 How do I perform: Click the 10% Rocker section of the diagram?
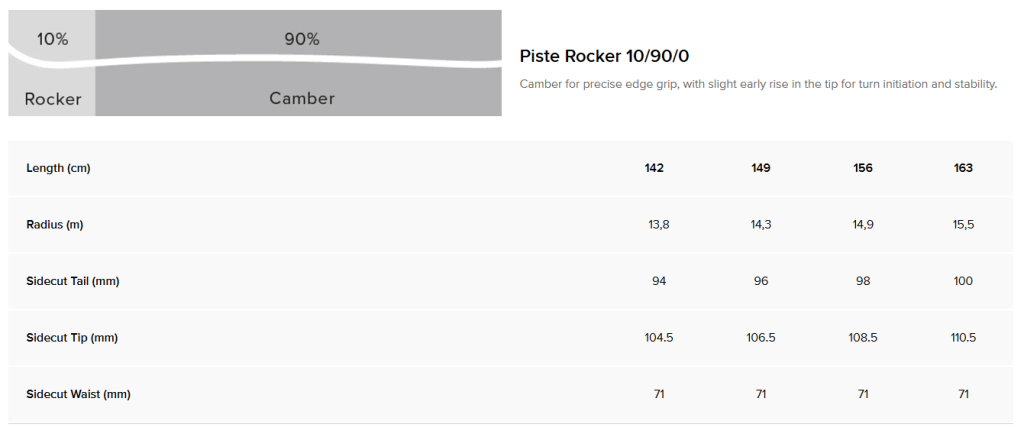52,64
